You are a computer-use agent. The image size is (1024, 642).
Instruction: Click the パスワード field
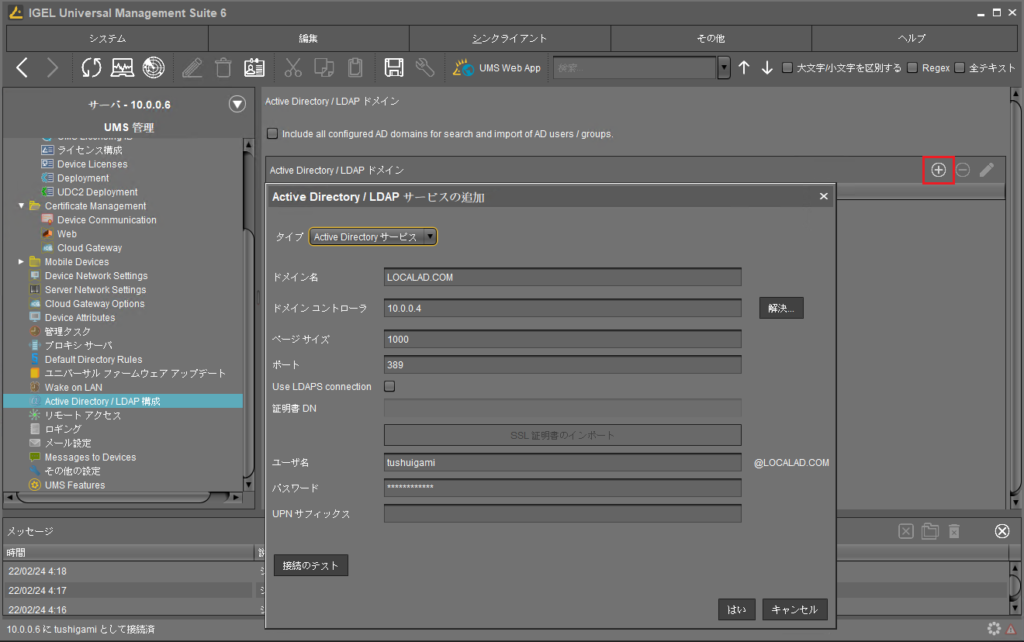click(x=562, y=488)
